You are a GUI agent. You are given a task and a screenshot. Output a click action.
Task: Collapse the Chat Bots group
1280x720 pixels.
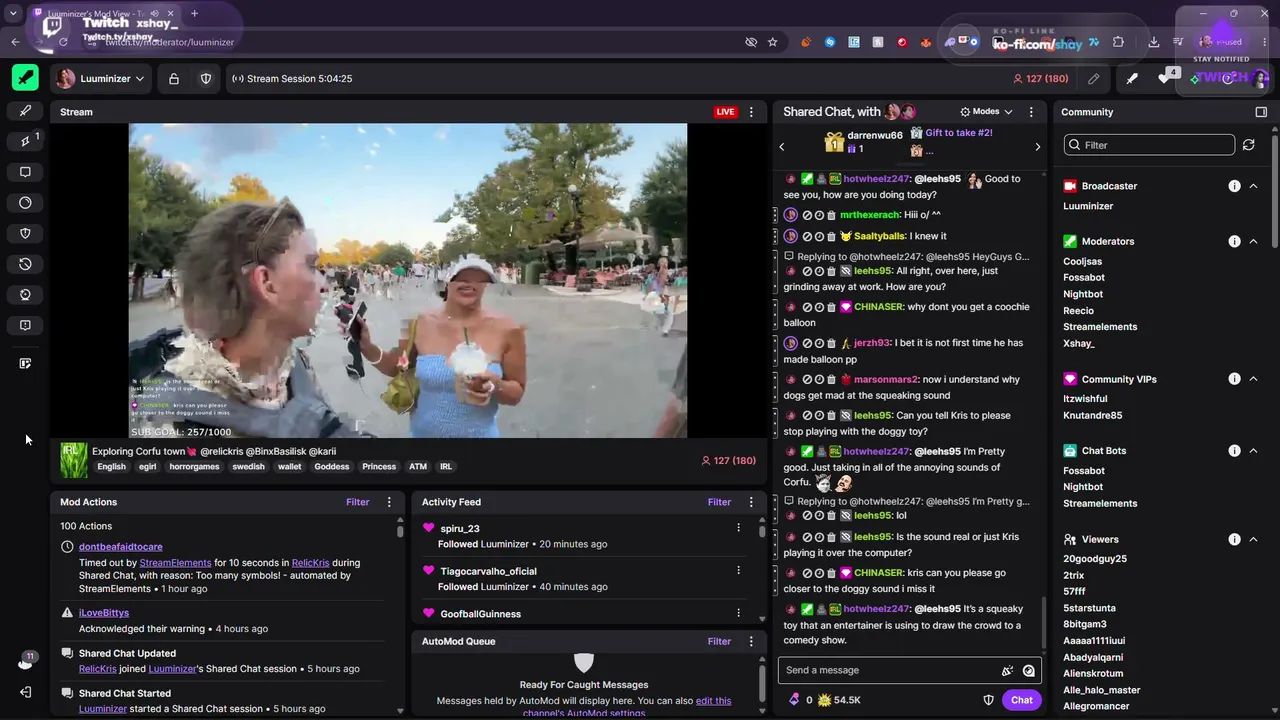(1253, 451)
